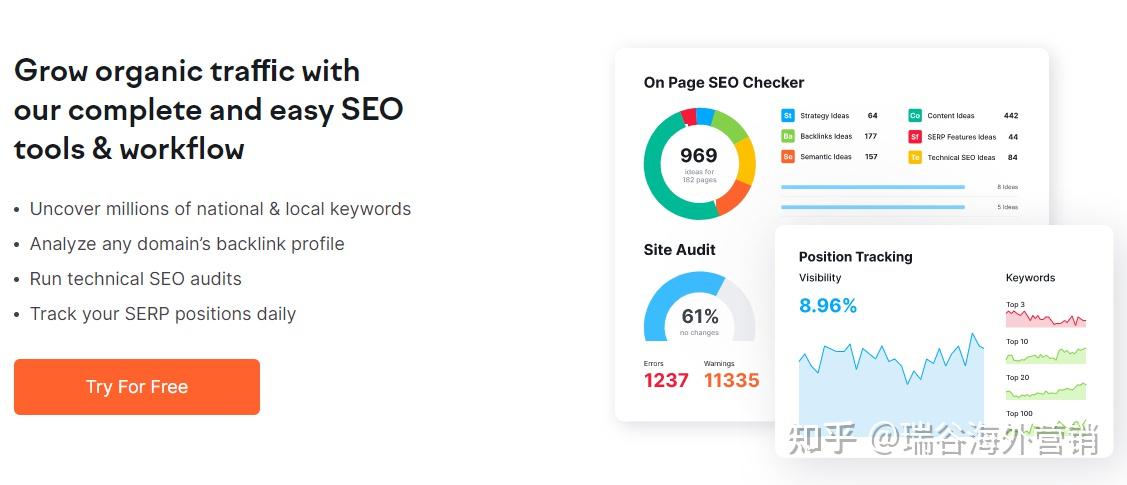Click the 969 ideas donut chart

(699, 163)
